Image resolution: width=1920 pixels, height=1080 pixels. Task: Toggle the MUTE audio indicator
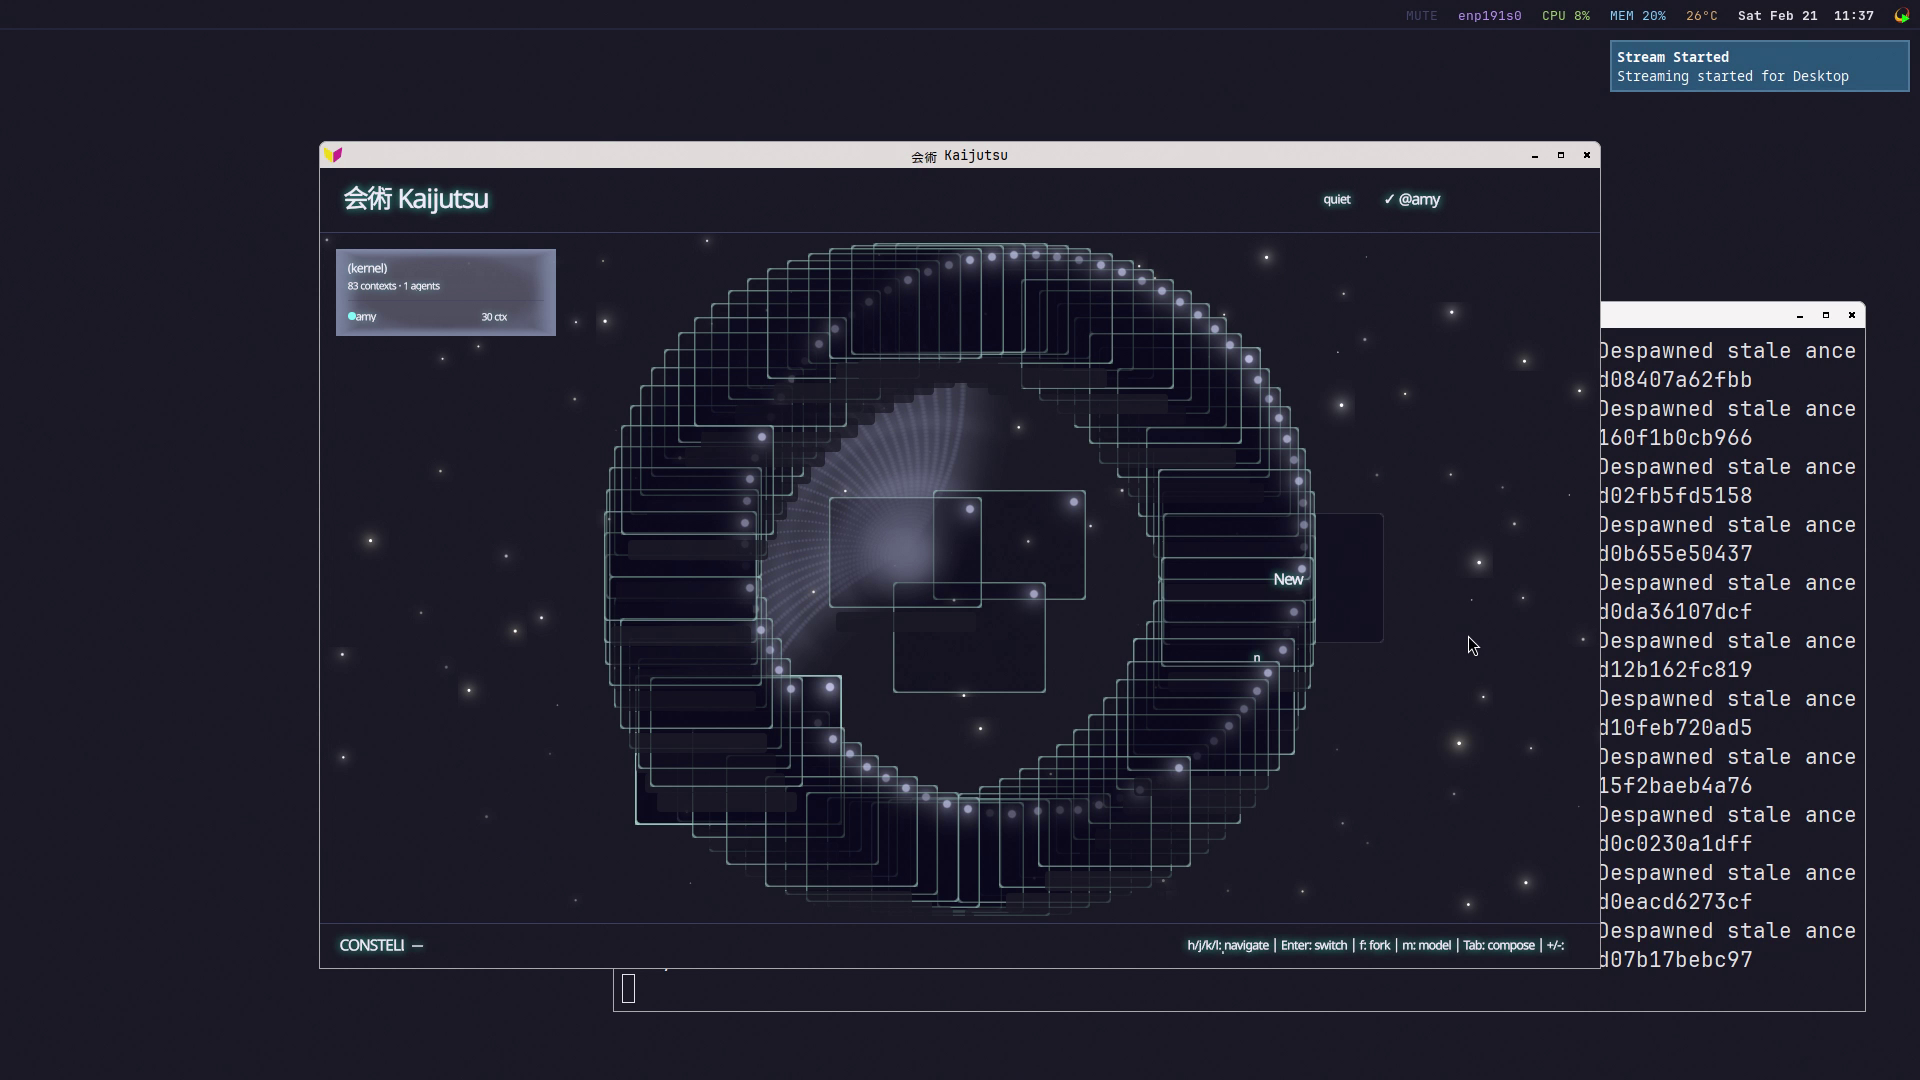tap(1421, 16)
